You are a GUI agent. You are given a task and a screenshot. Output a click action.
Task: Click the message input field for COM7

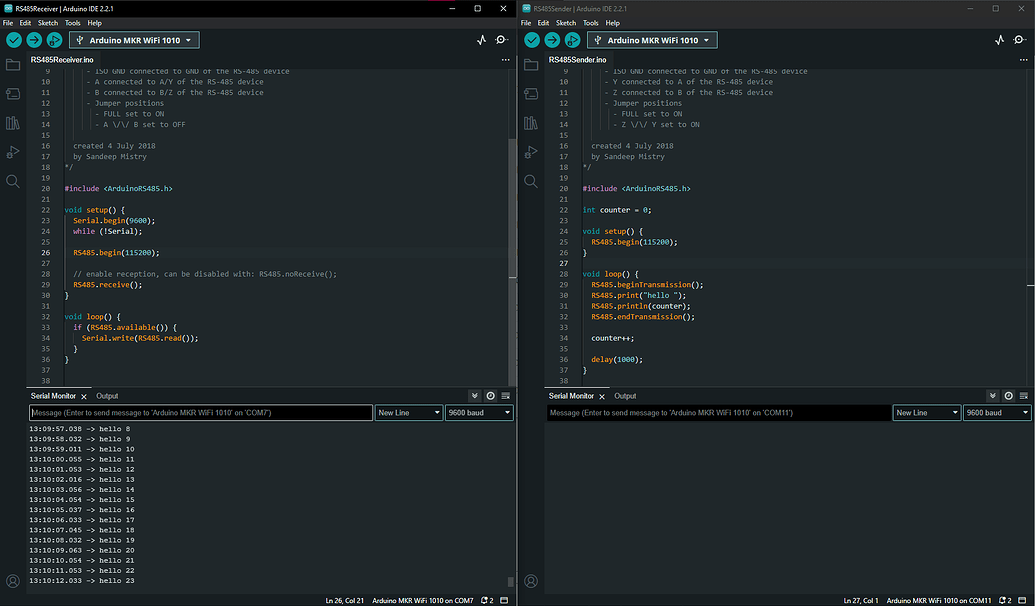click(x=200, y=412)
